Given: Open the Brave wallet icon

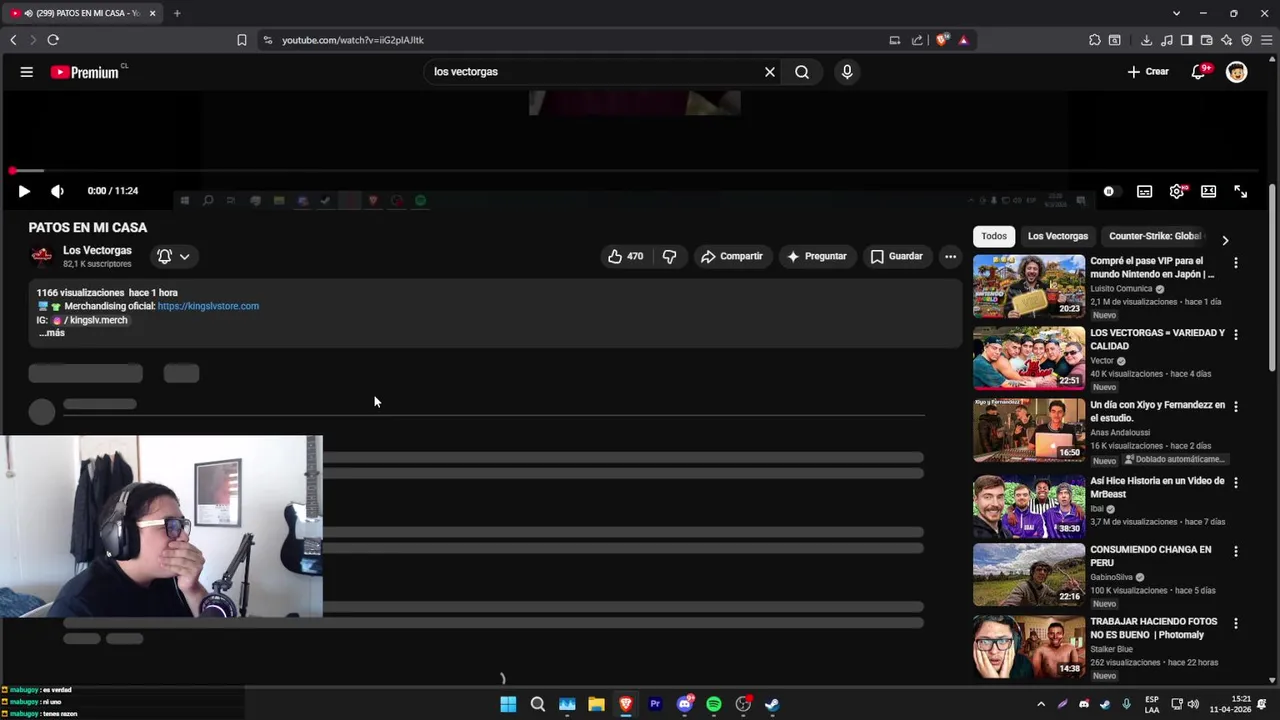Looking at the screenshot, I should 1206,40.
